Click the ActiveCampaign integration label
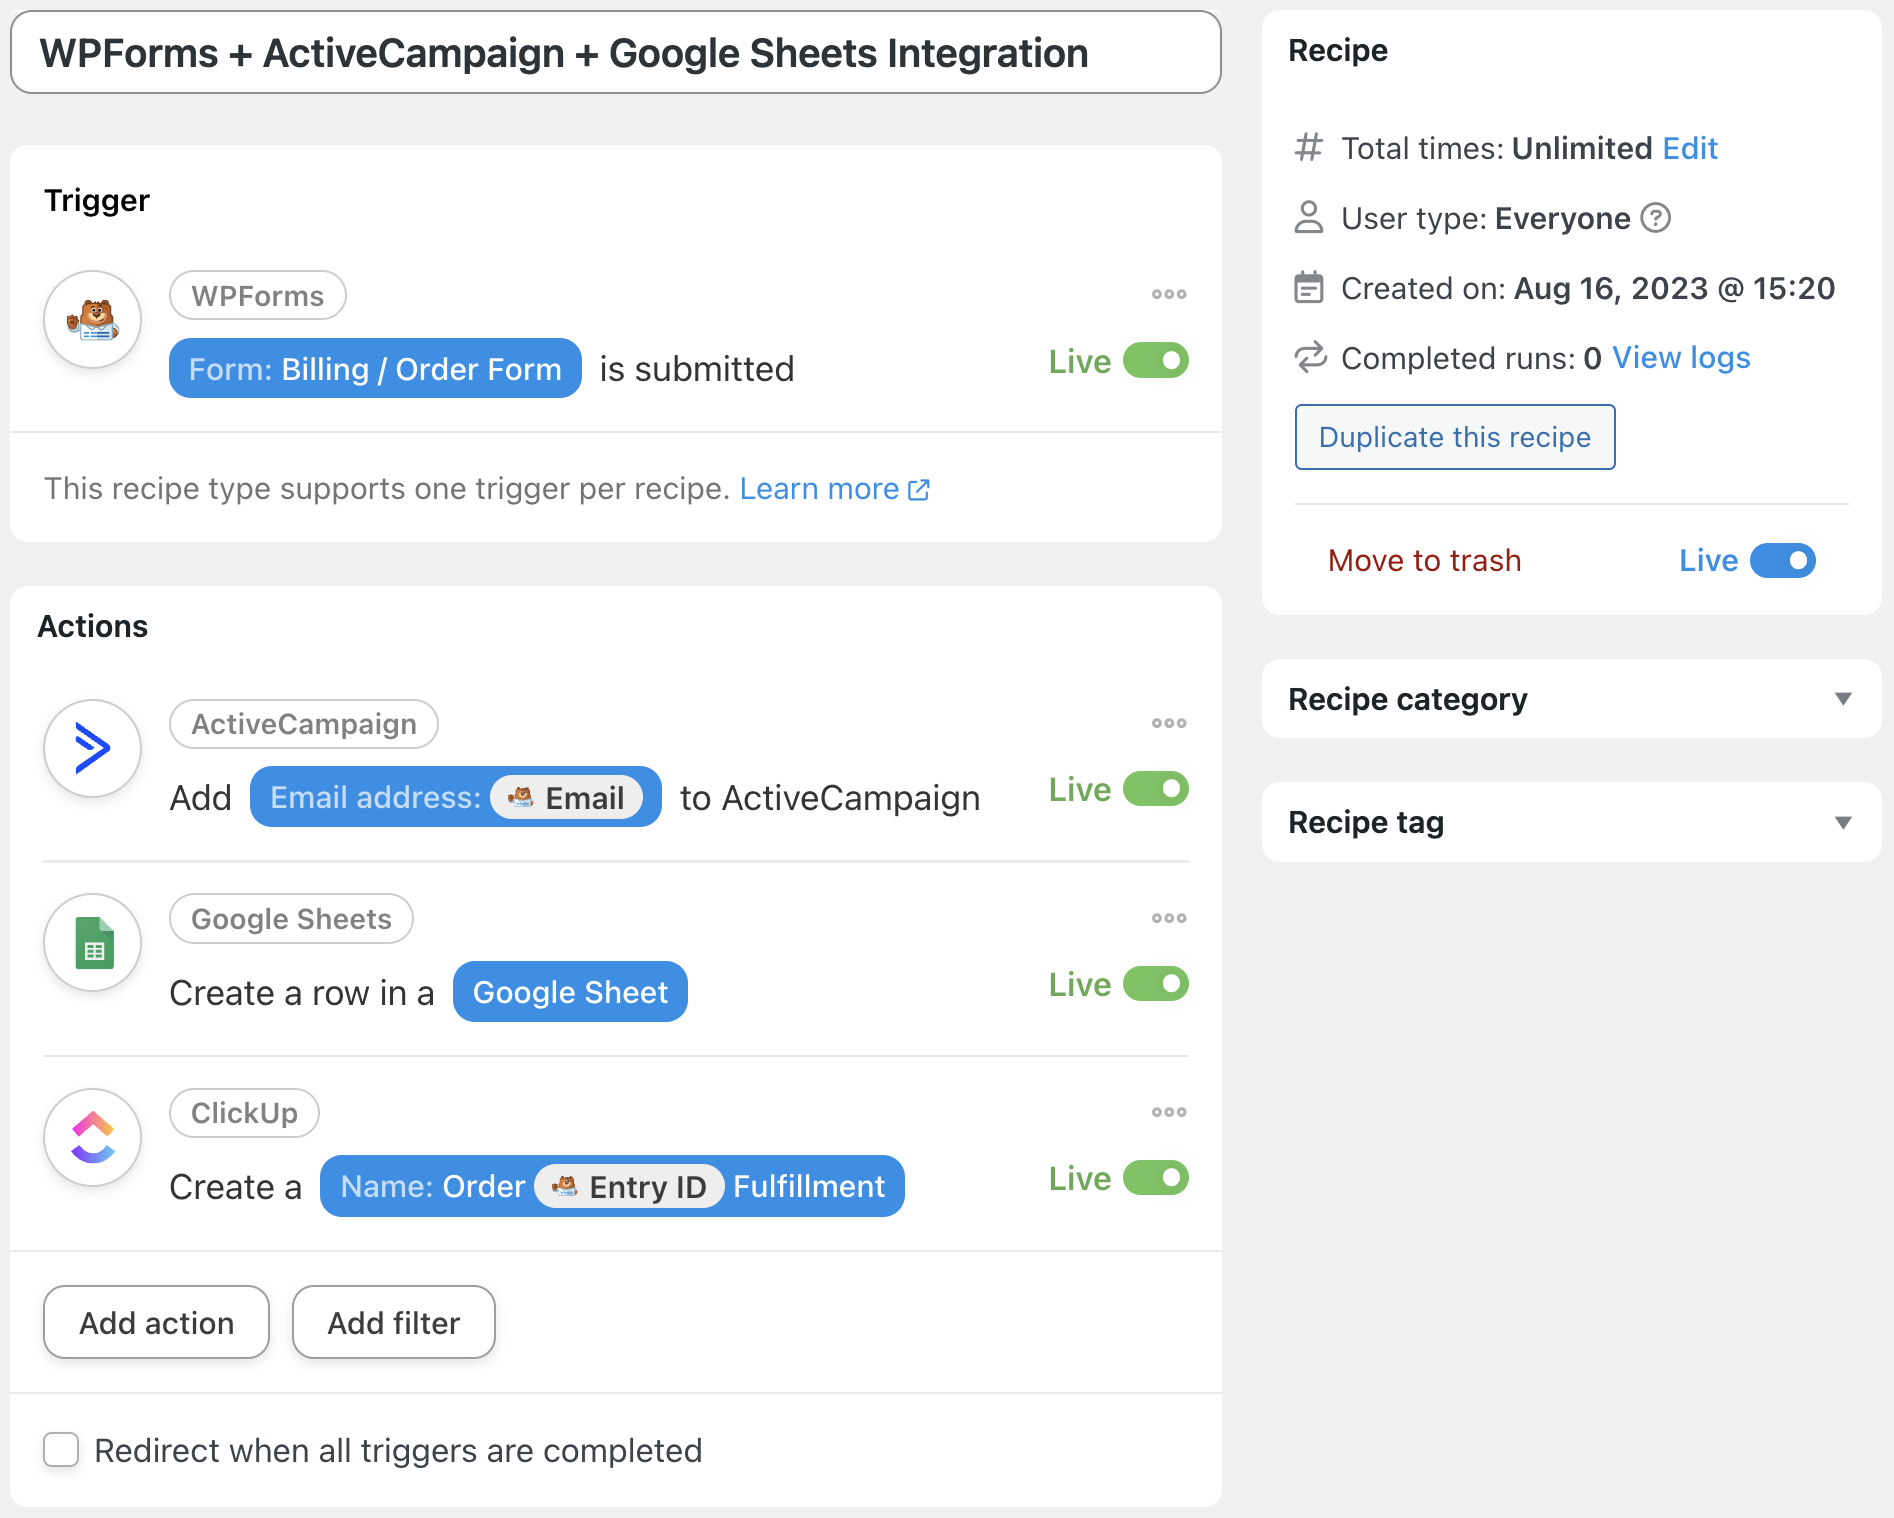 [304, 724]
